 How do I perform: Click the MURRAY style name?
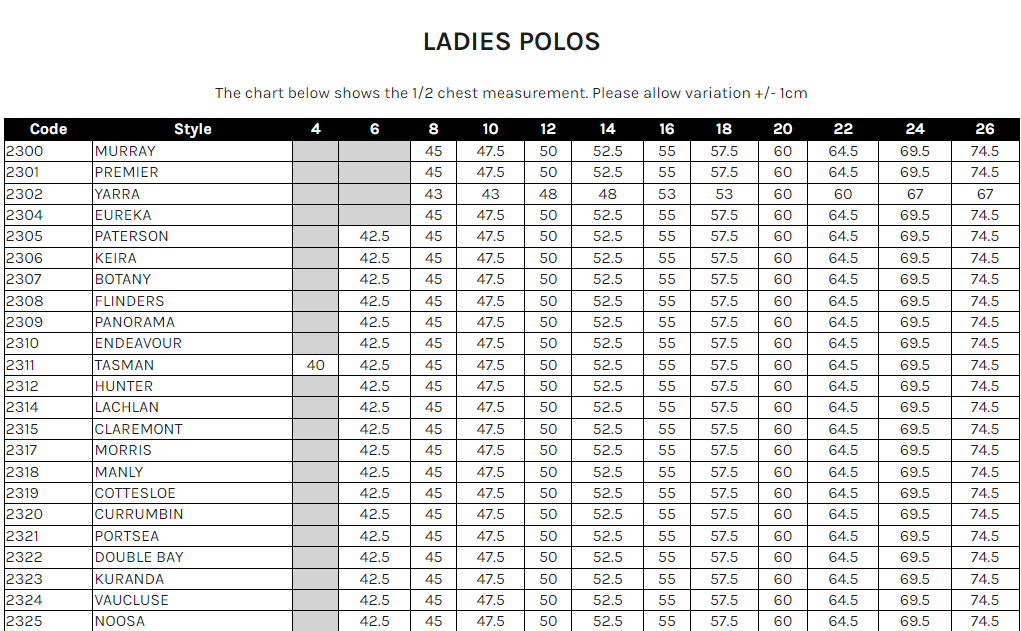[125, 151]
